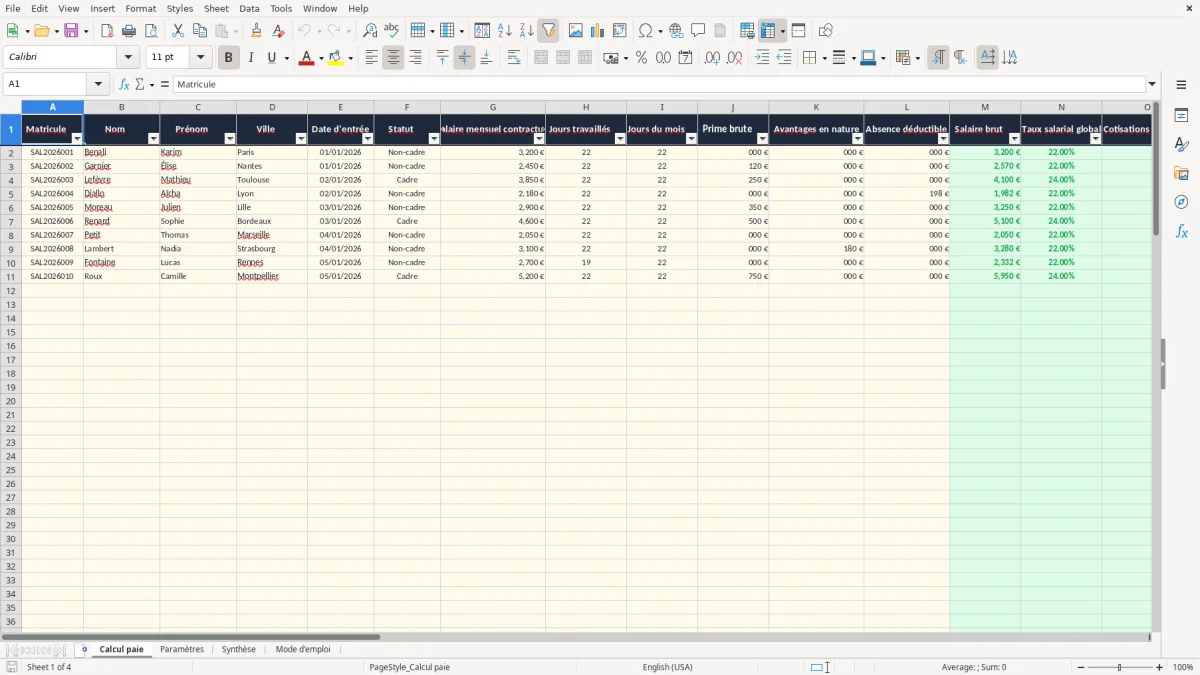This screenshot has width=1200, height=675.
Task: Switch to the Mode d'emploi sheet tab
Action: pos(303,649)
